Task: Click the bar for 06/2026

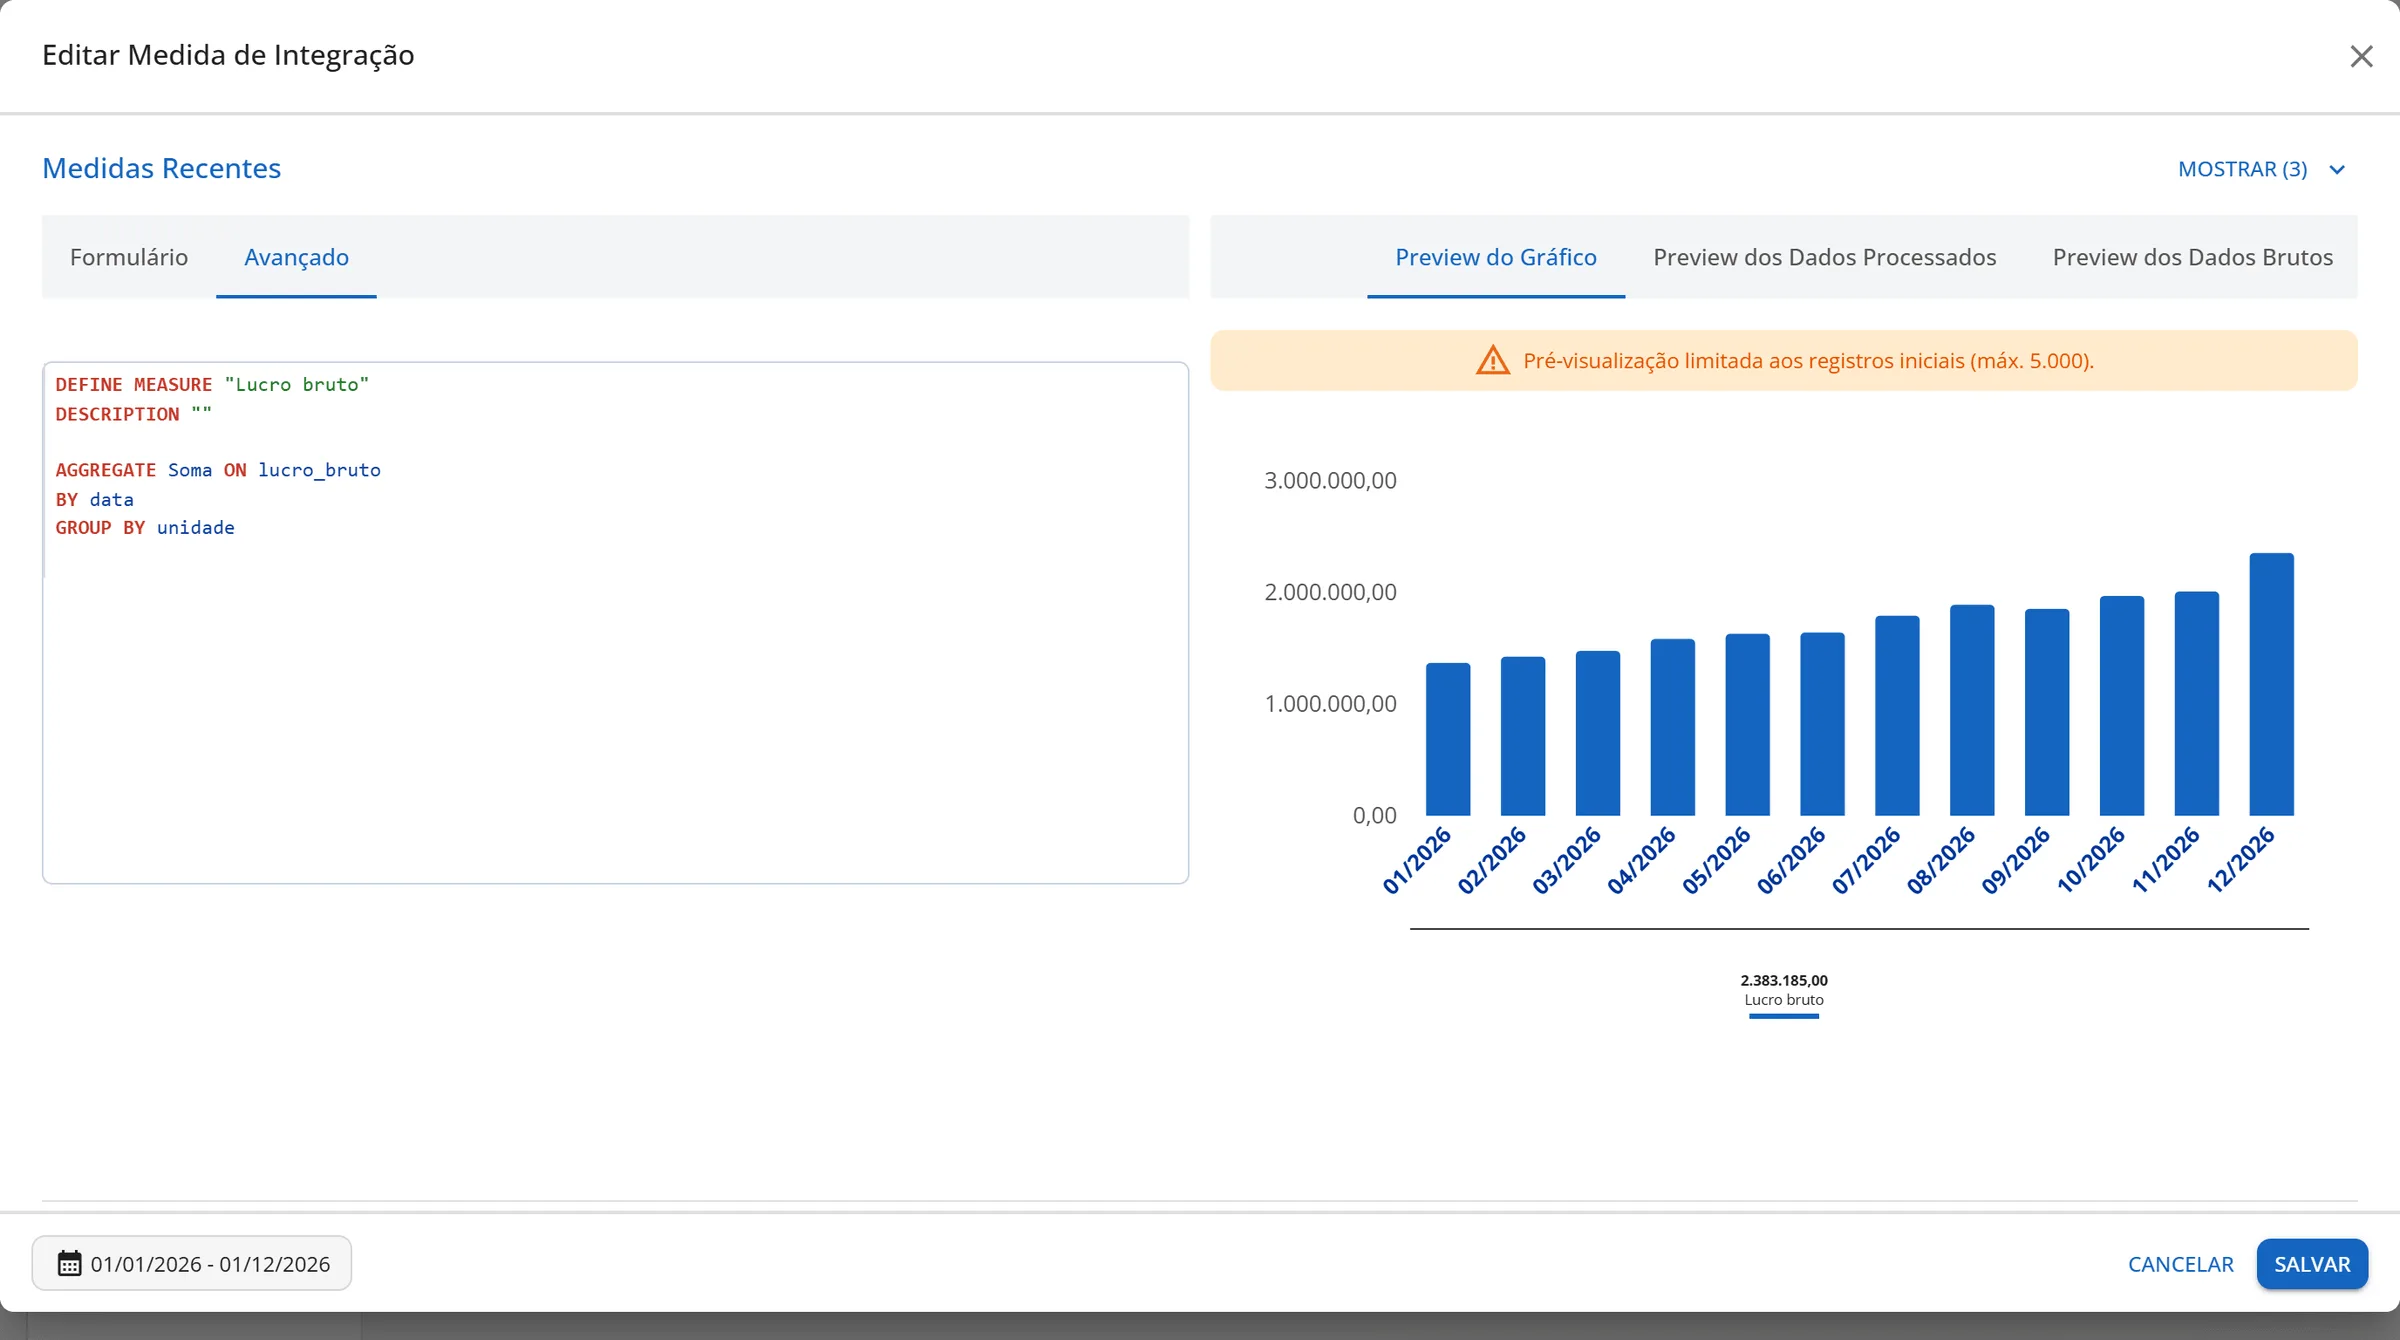Action: [1822, 724]
